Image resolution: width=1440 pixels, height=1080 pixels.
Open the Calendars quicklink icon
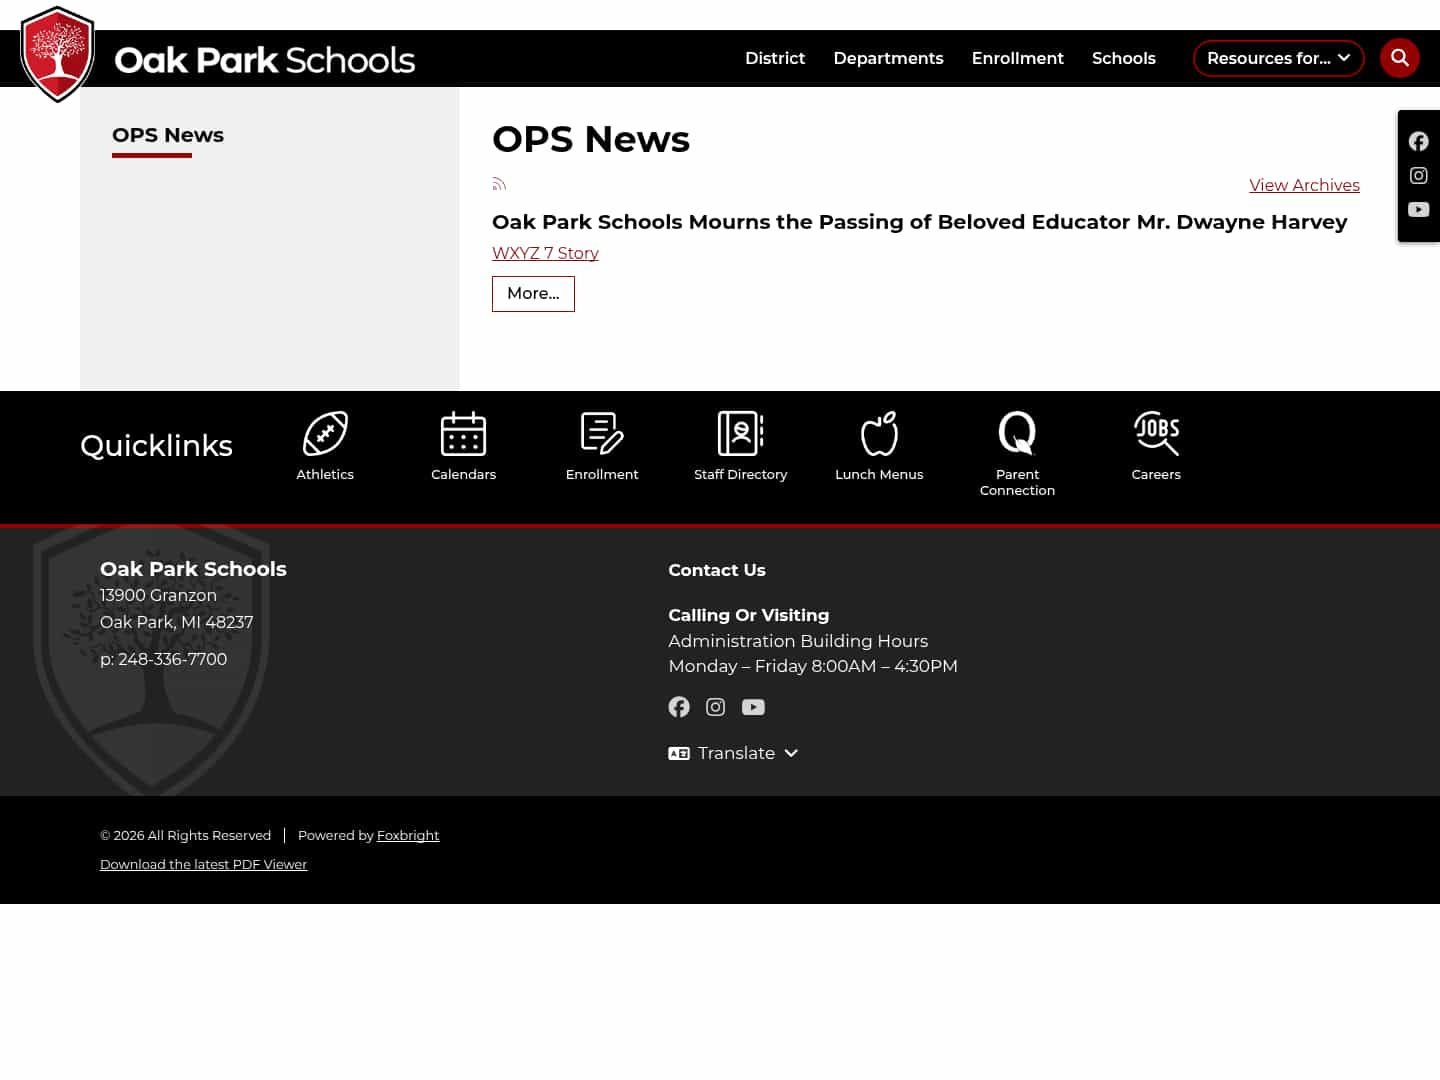point(464,434)
